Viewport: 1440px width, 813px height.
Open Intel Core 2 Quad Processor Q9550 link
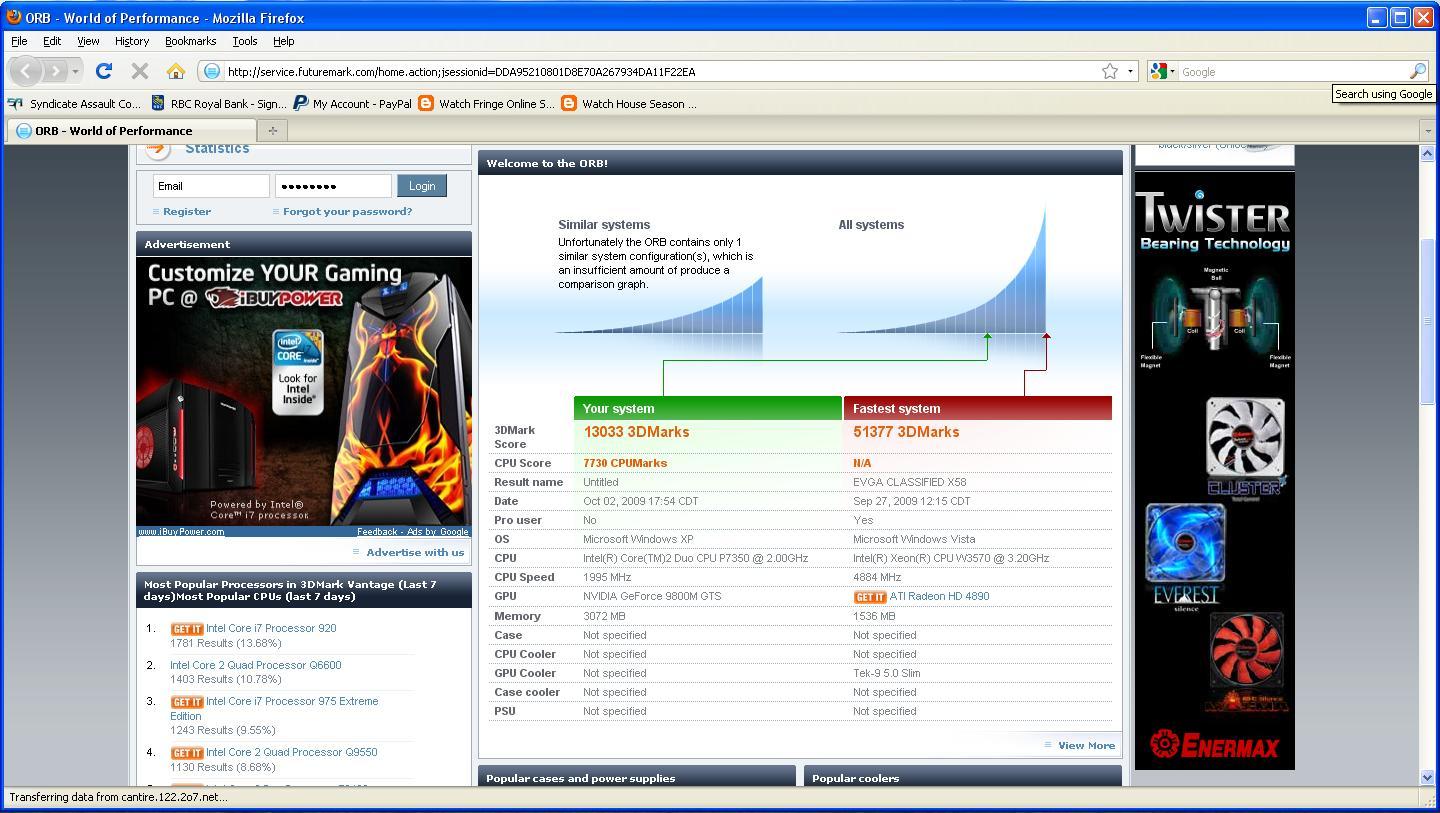tap(292, 753)
